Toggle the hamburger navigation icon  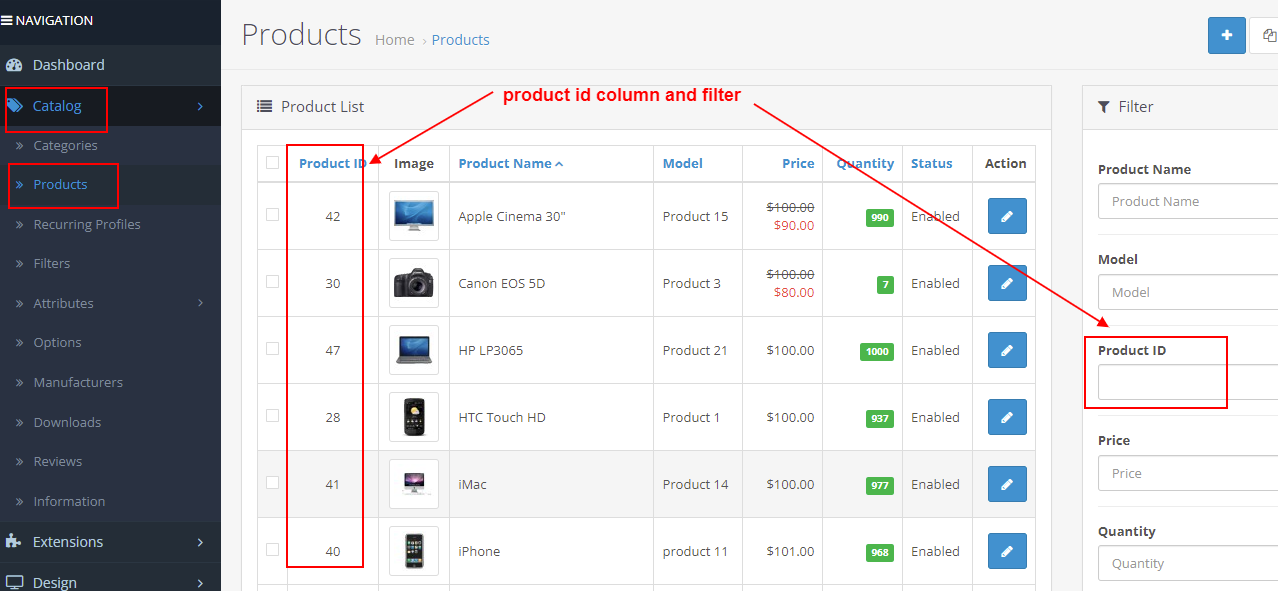click(7, 20)
